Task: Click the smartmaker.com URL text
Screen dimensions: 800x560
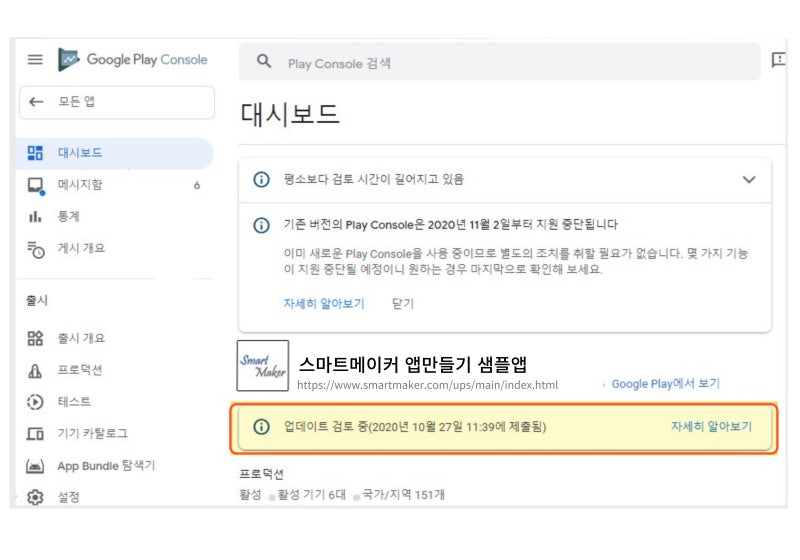Action: point(428,385)
